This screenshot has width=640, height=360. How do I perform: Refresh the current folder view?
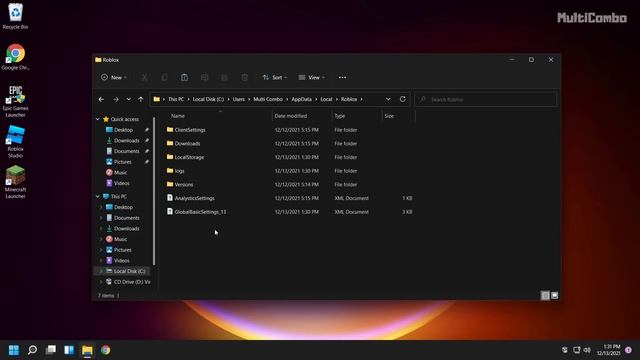(x=402, y=99)
